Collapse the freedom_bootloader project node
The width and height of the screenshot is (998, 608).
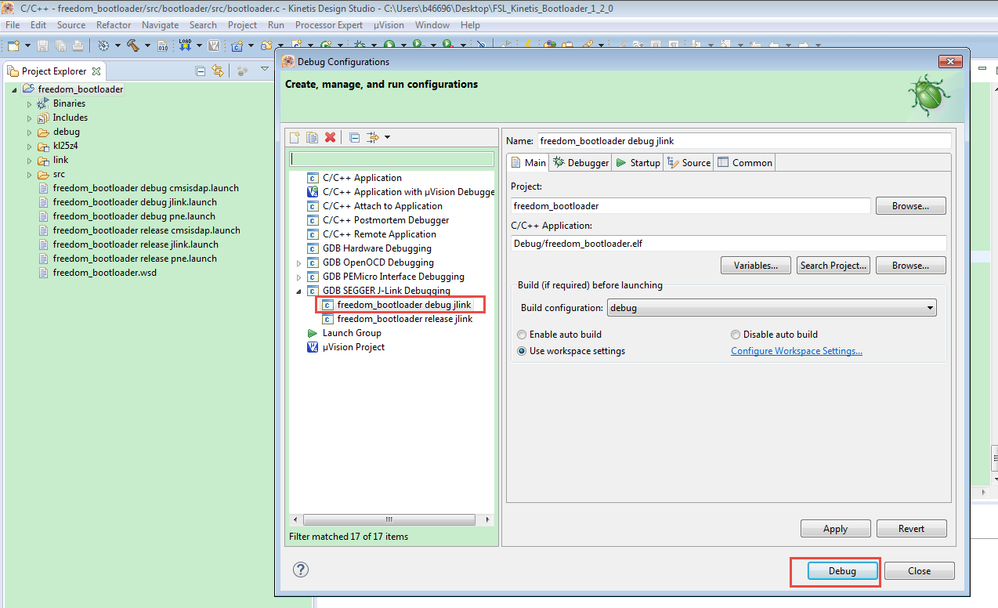point(14,90)
